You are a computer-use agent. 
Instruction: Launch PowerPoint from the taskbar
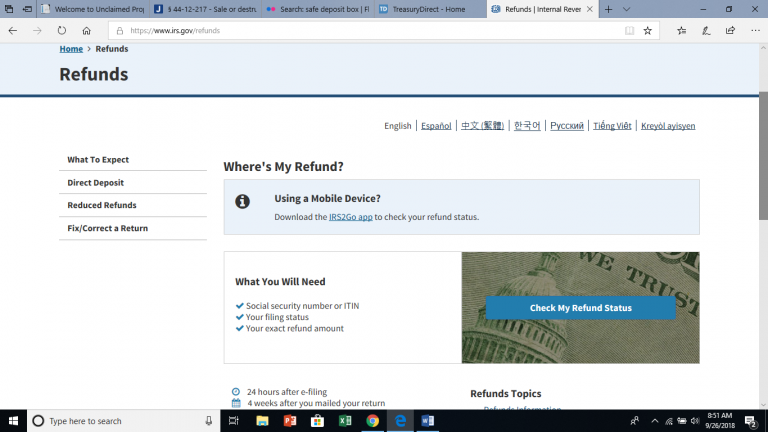290,421
